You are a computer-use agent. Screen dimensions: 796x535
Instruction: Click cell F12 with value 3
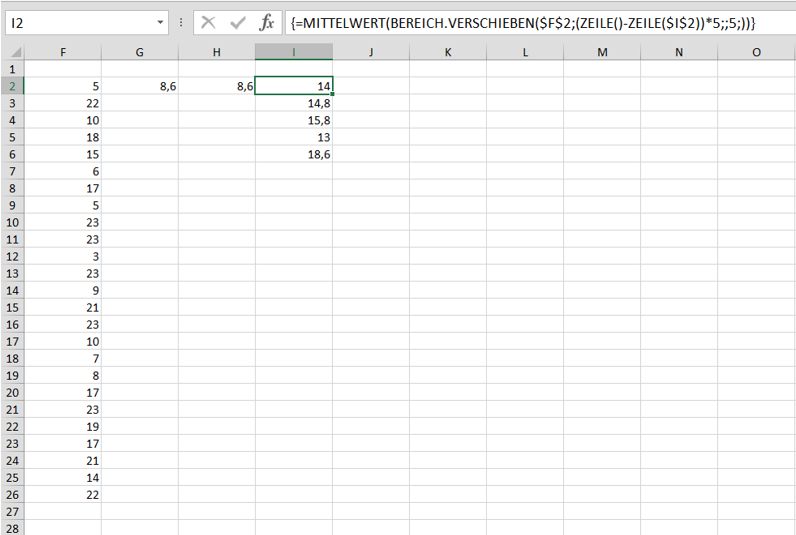tap(63, 256)
